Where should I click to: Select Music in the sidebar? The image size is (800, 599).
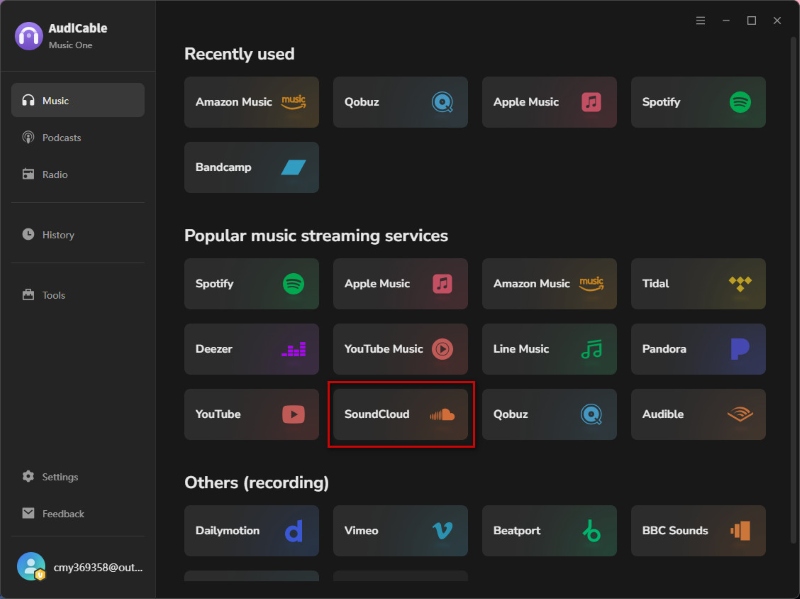coord(78,100)
